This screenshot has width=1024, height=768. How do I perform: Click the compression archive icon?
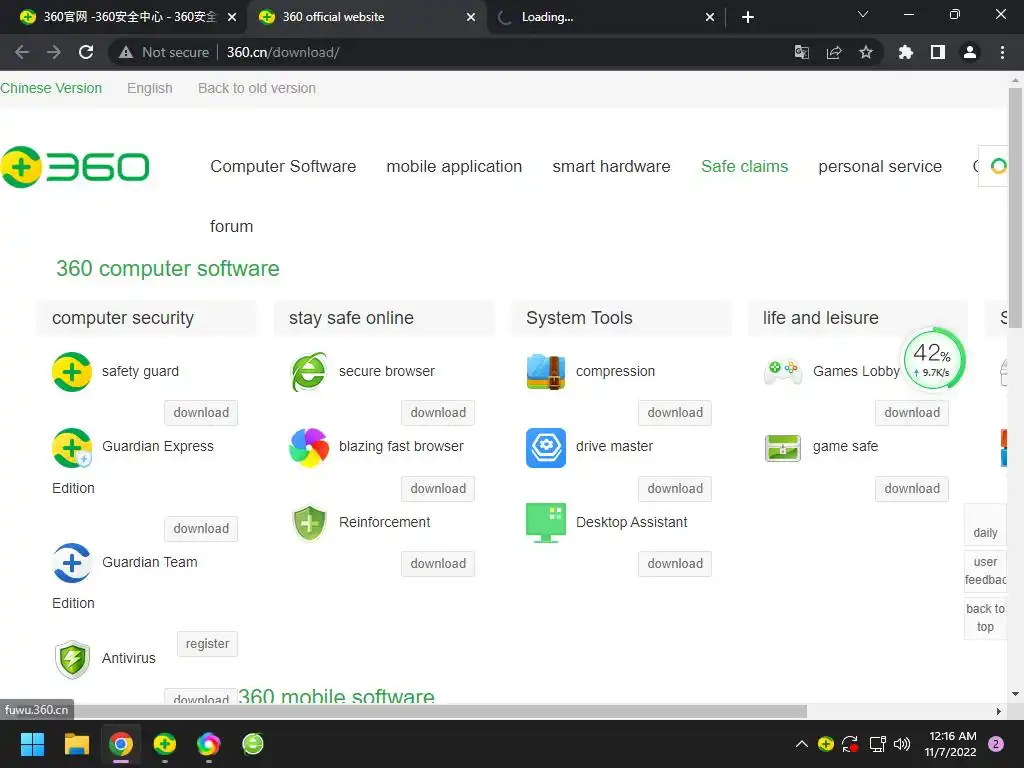coord(546,372)
